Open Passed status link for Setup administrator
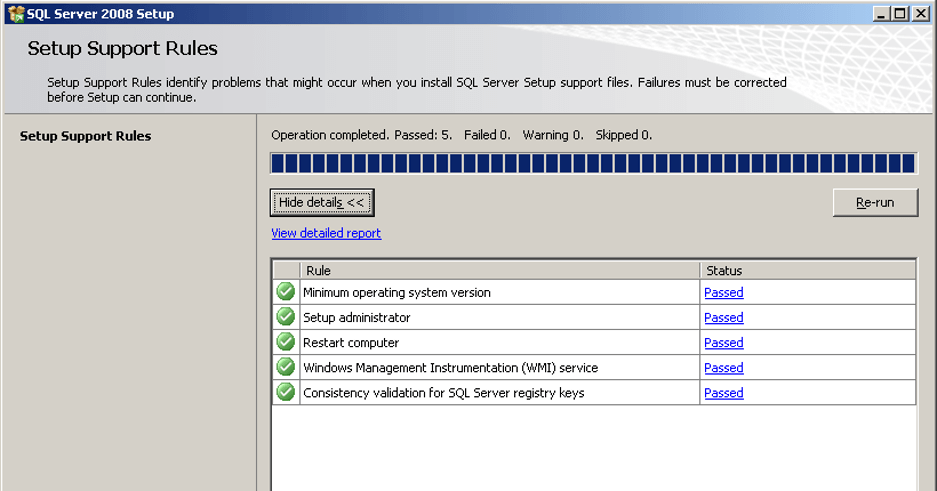937x491 pixels. tap(724, 318)
